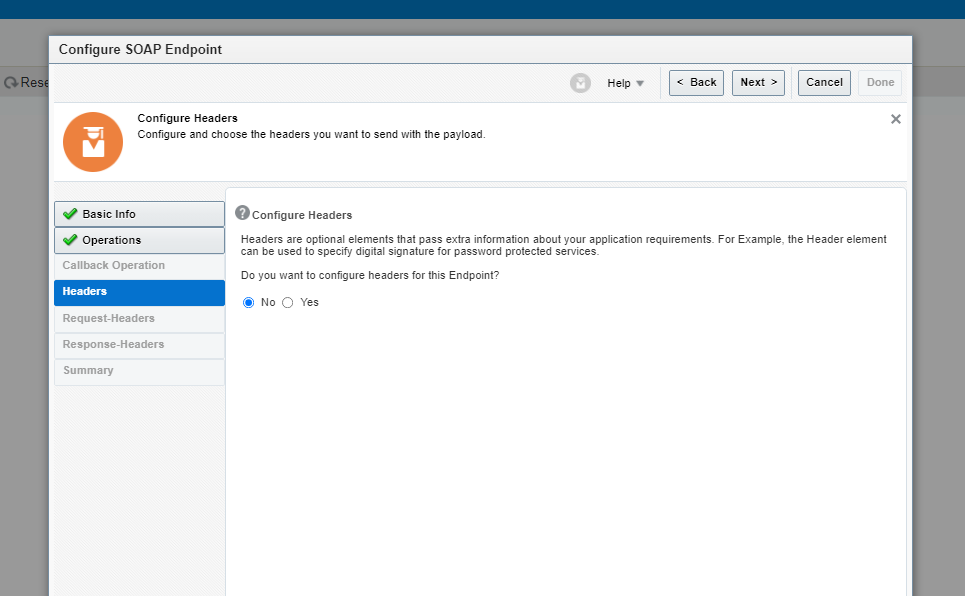Click the question mark help icon
Screen dimensions: 965x596
click(x=242, y=212)
